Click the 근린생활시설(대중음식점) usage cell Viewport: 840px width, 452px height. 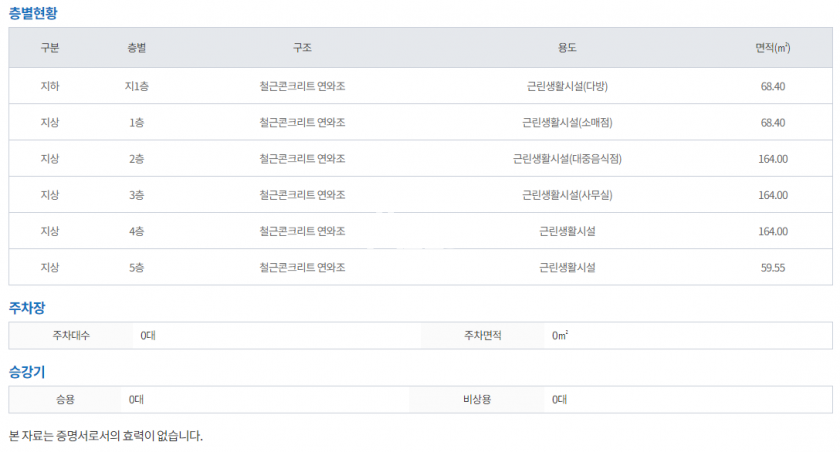(567, 159)
